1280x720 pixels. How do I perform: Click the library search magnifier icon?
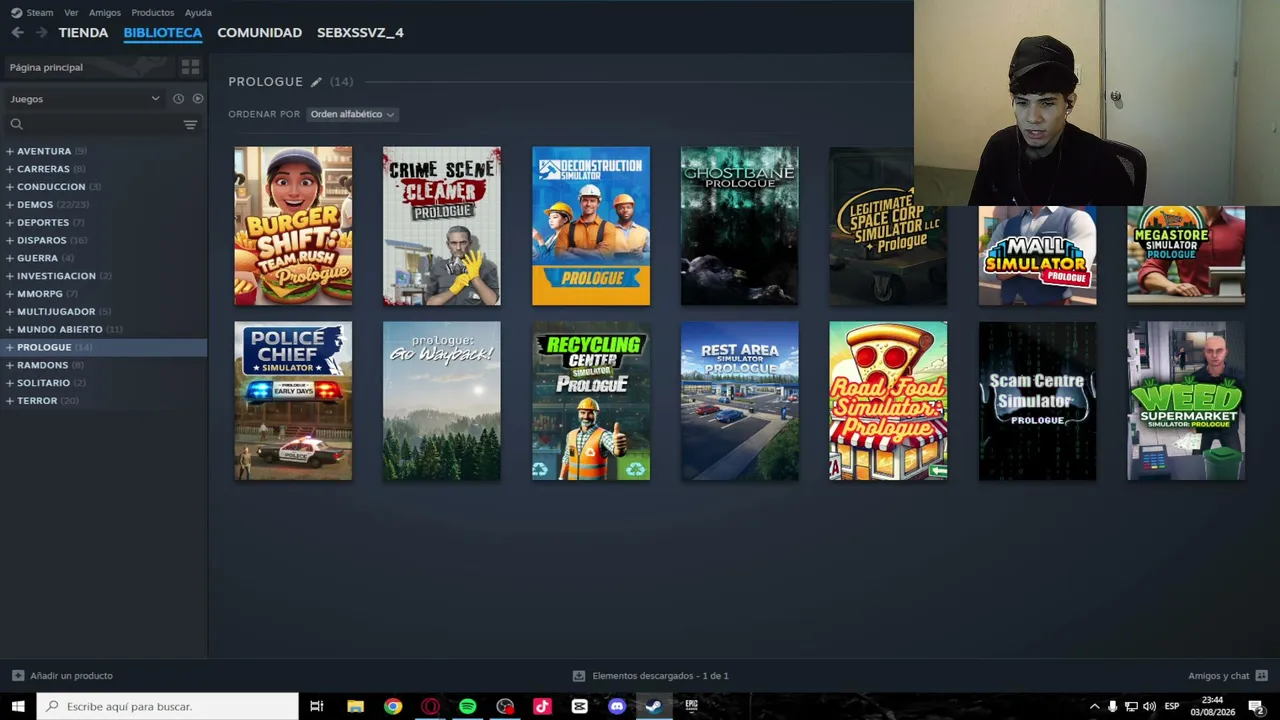[16, 124]
